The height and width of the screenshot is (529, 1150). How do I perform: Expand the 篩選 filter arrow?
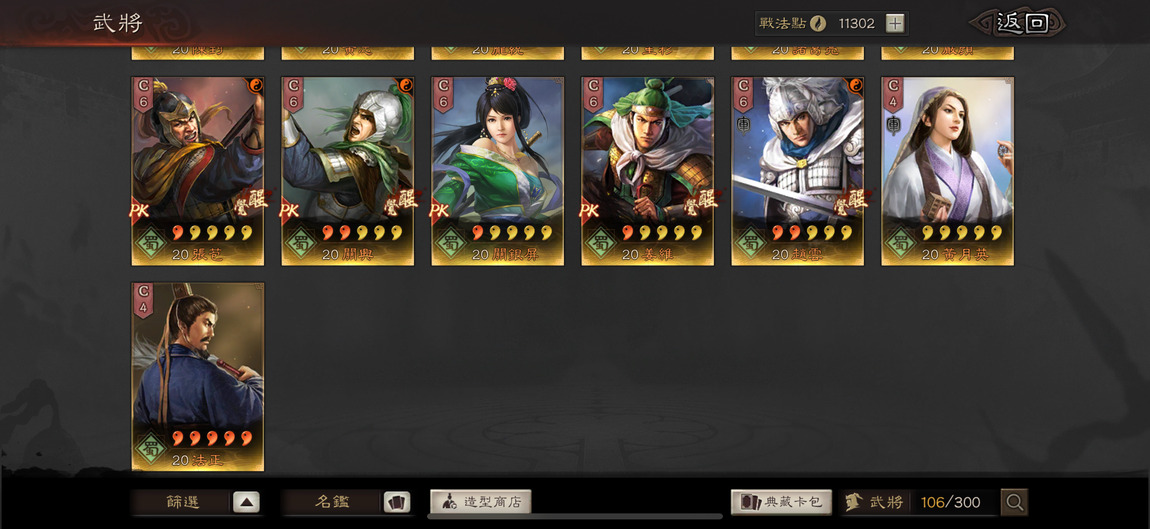tap(246, 503)
